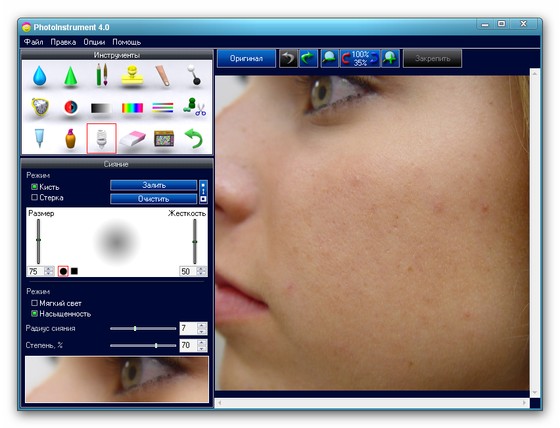560x428 pixels.
Task: Increase Жесткость with its spinner arrows
Action: [x=201, y=269]
